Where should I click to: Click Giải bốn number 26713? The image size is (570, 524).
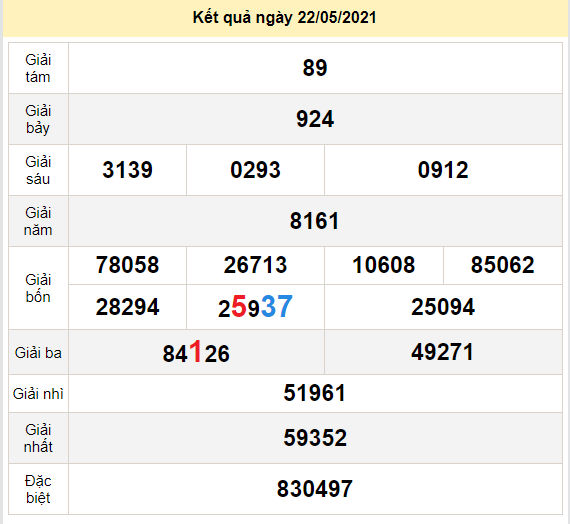255,265
